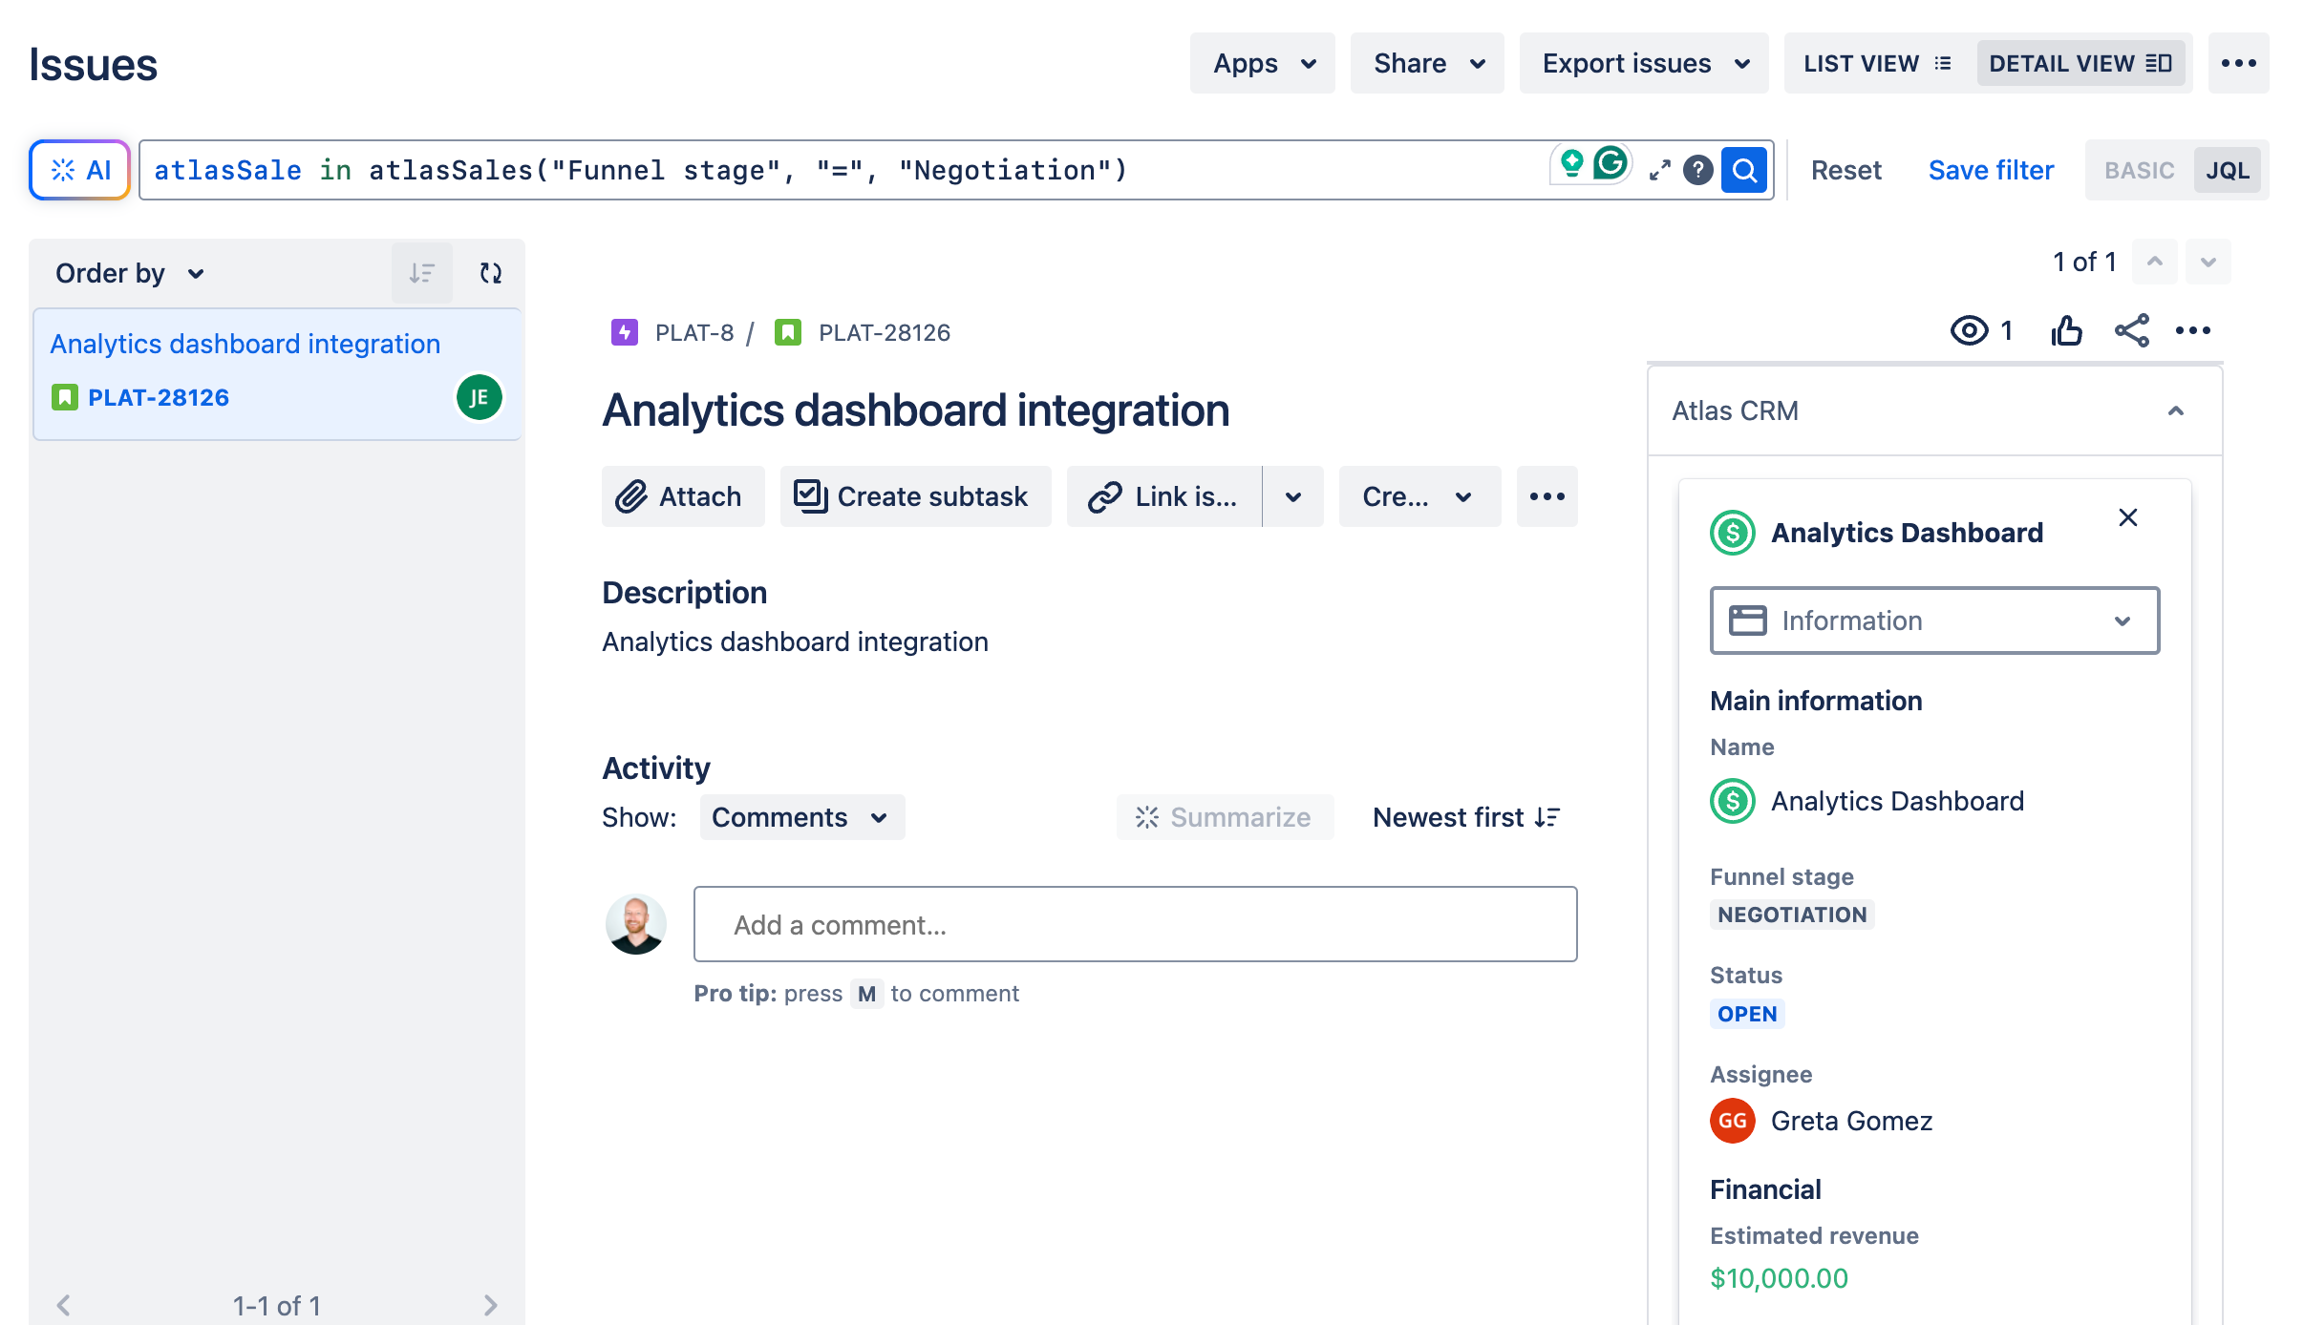Switch to LIST VIEW layout
The image size is (2304, 1325).
pos(1876,63)
